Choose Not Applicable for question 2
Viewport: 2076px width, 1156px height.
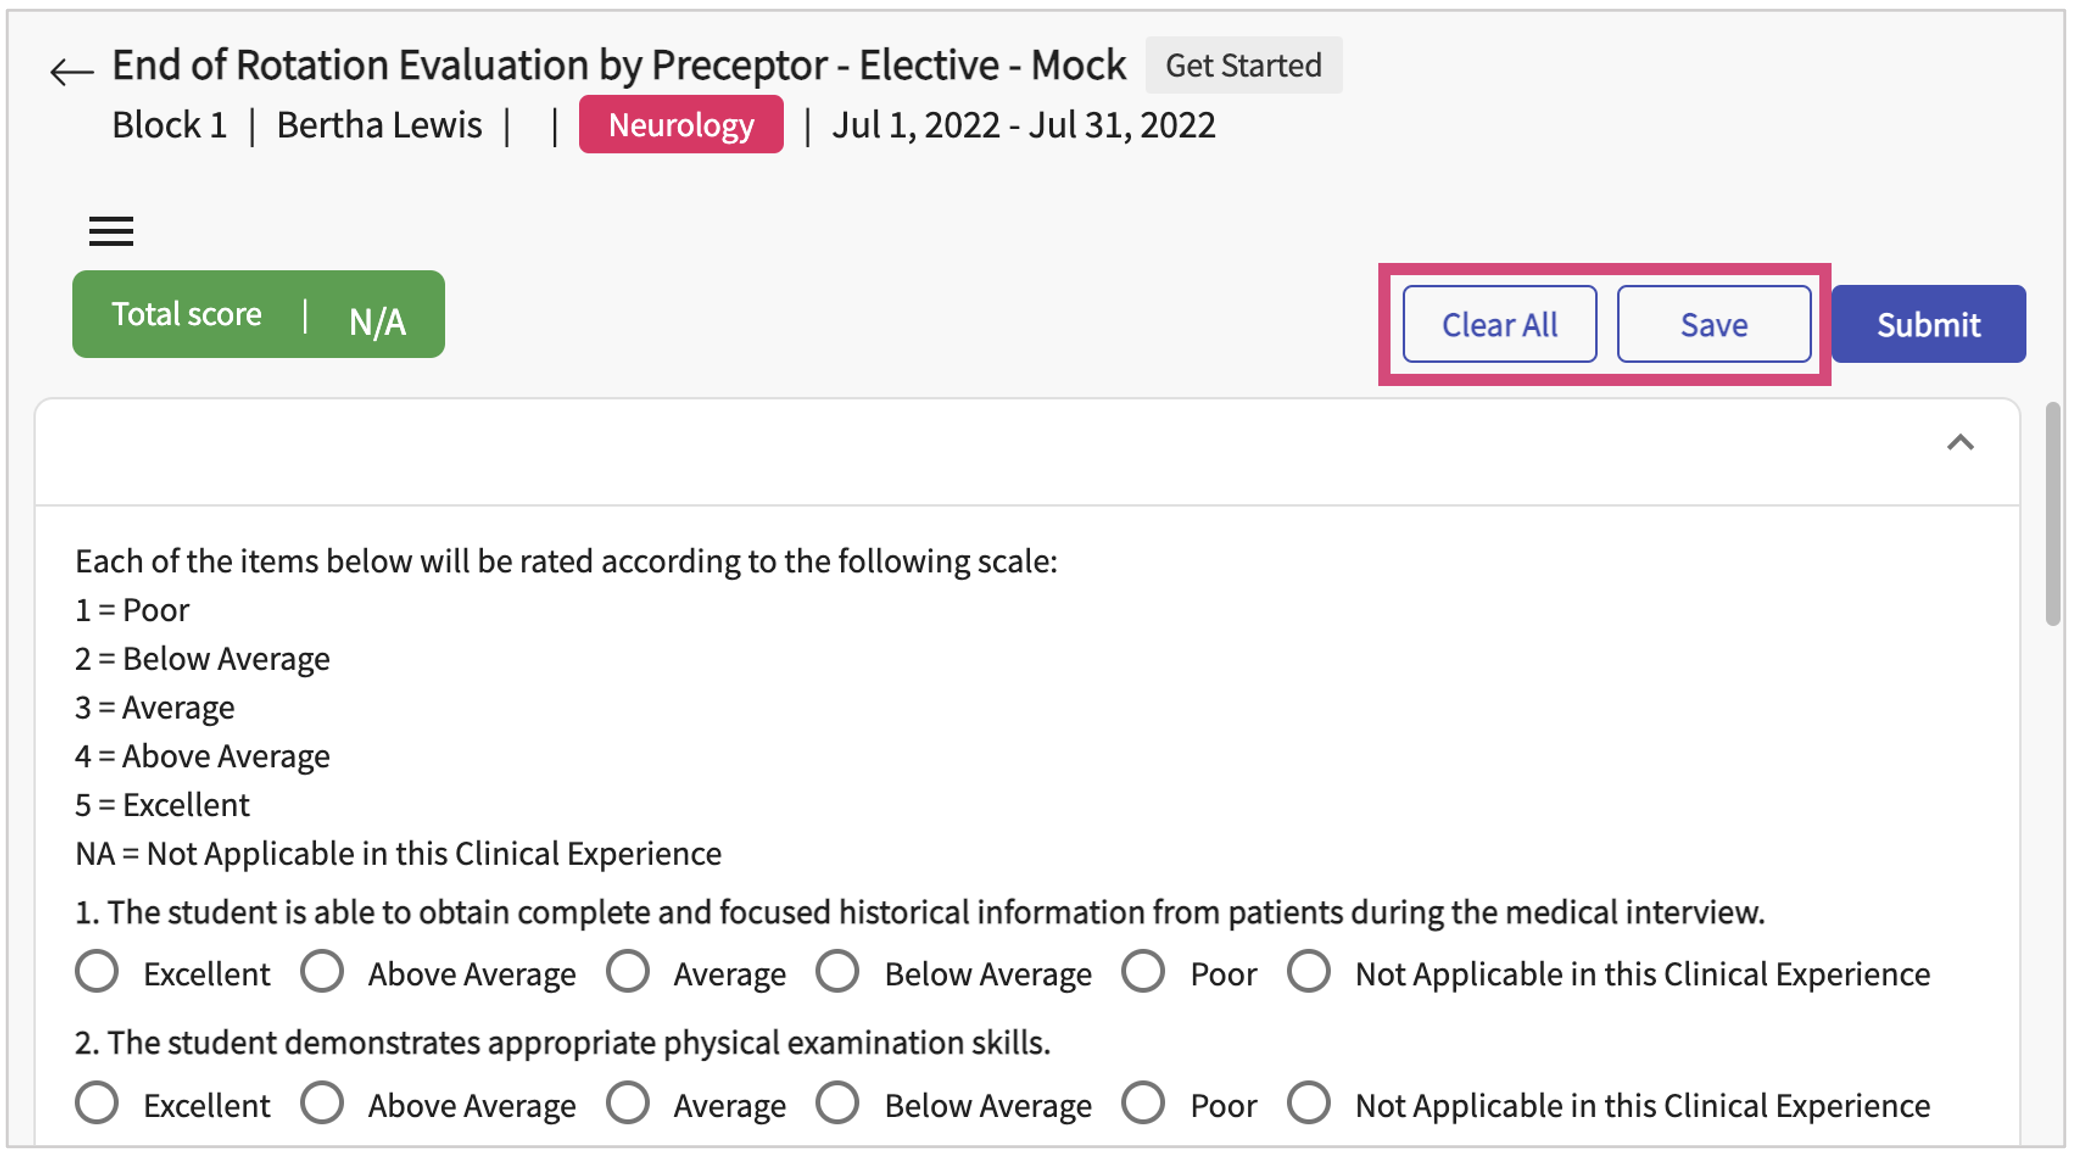pyautogui.click(x=1309, y=1104)
